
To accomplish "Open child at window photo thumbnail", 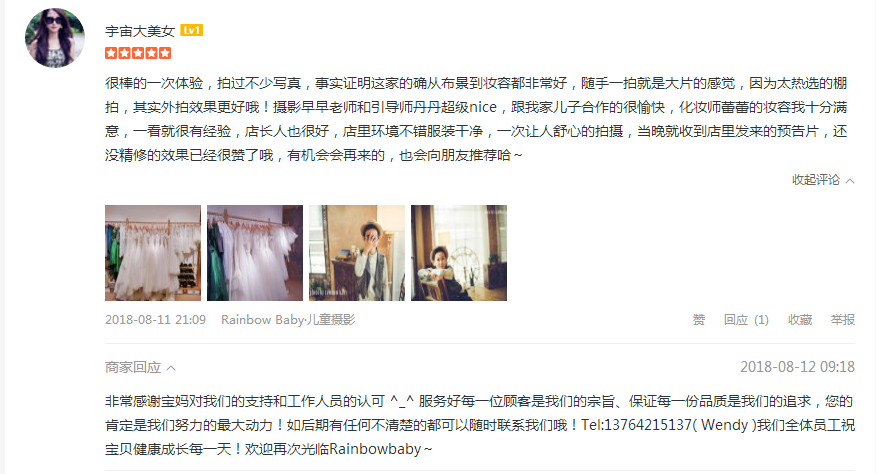I will (x=459, y=253).
